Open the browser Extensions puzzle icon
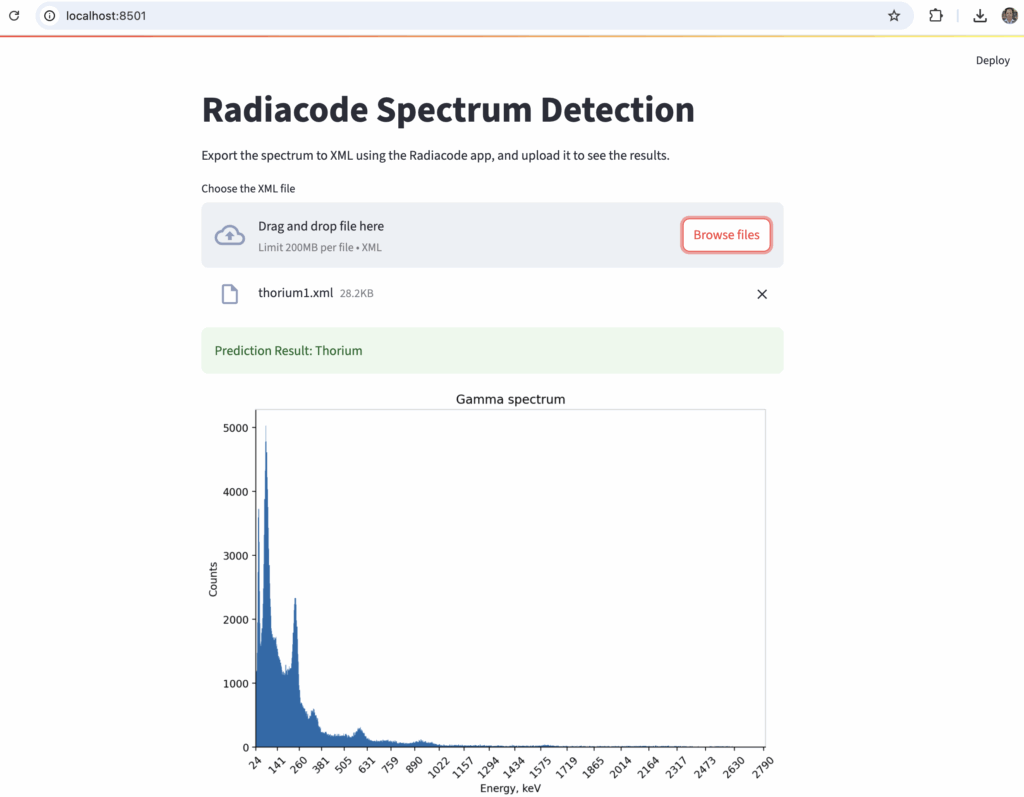Image resolution: width=1024 pixels, height=797 pixels. click(936, 16)
